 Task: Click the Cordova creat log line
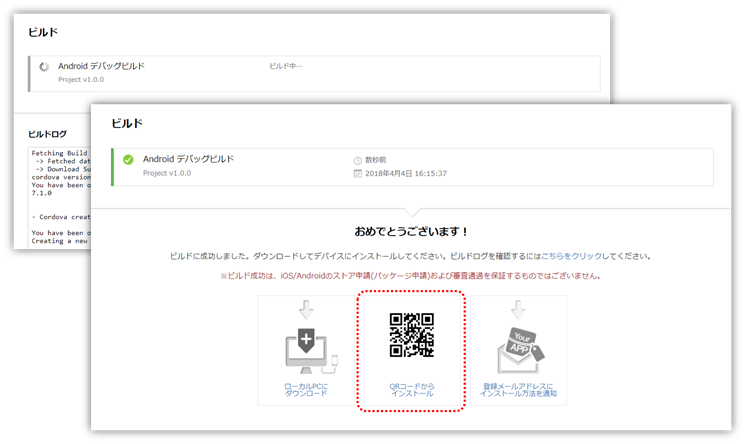pos(61,217)
